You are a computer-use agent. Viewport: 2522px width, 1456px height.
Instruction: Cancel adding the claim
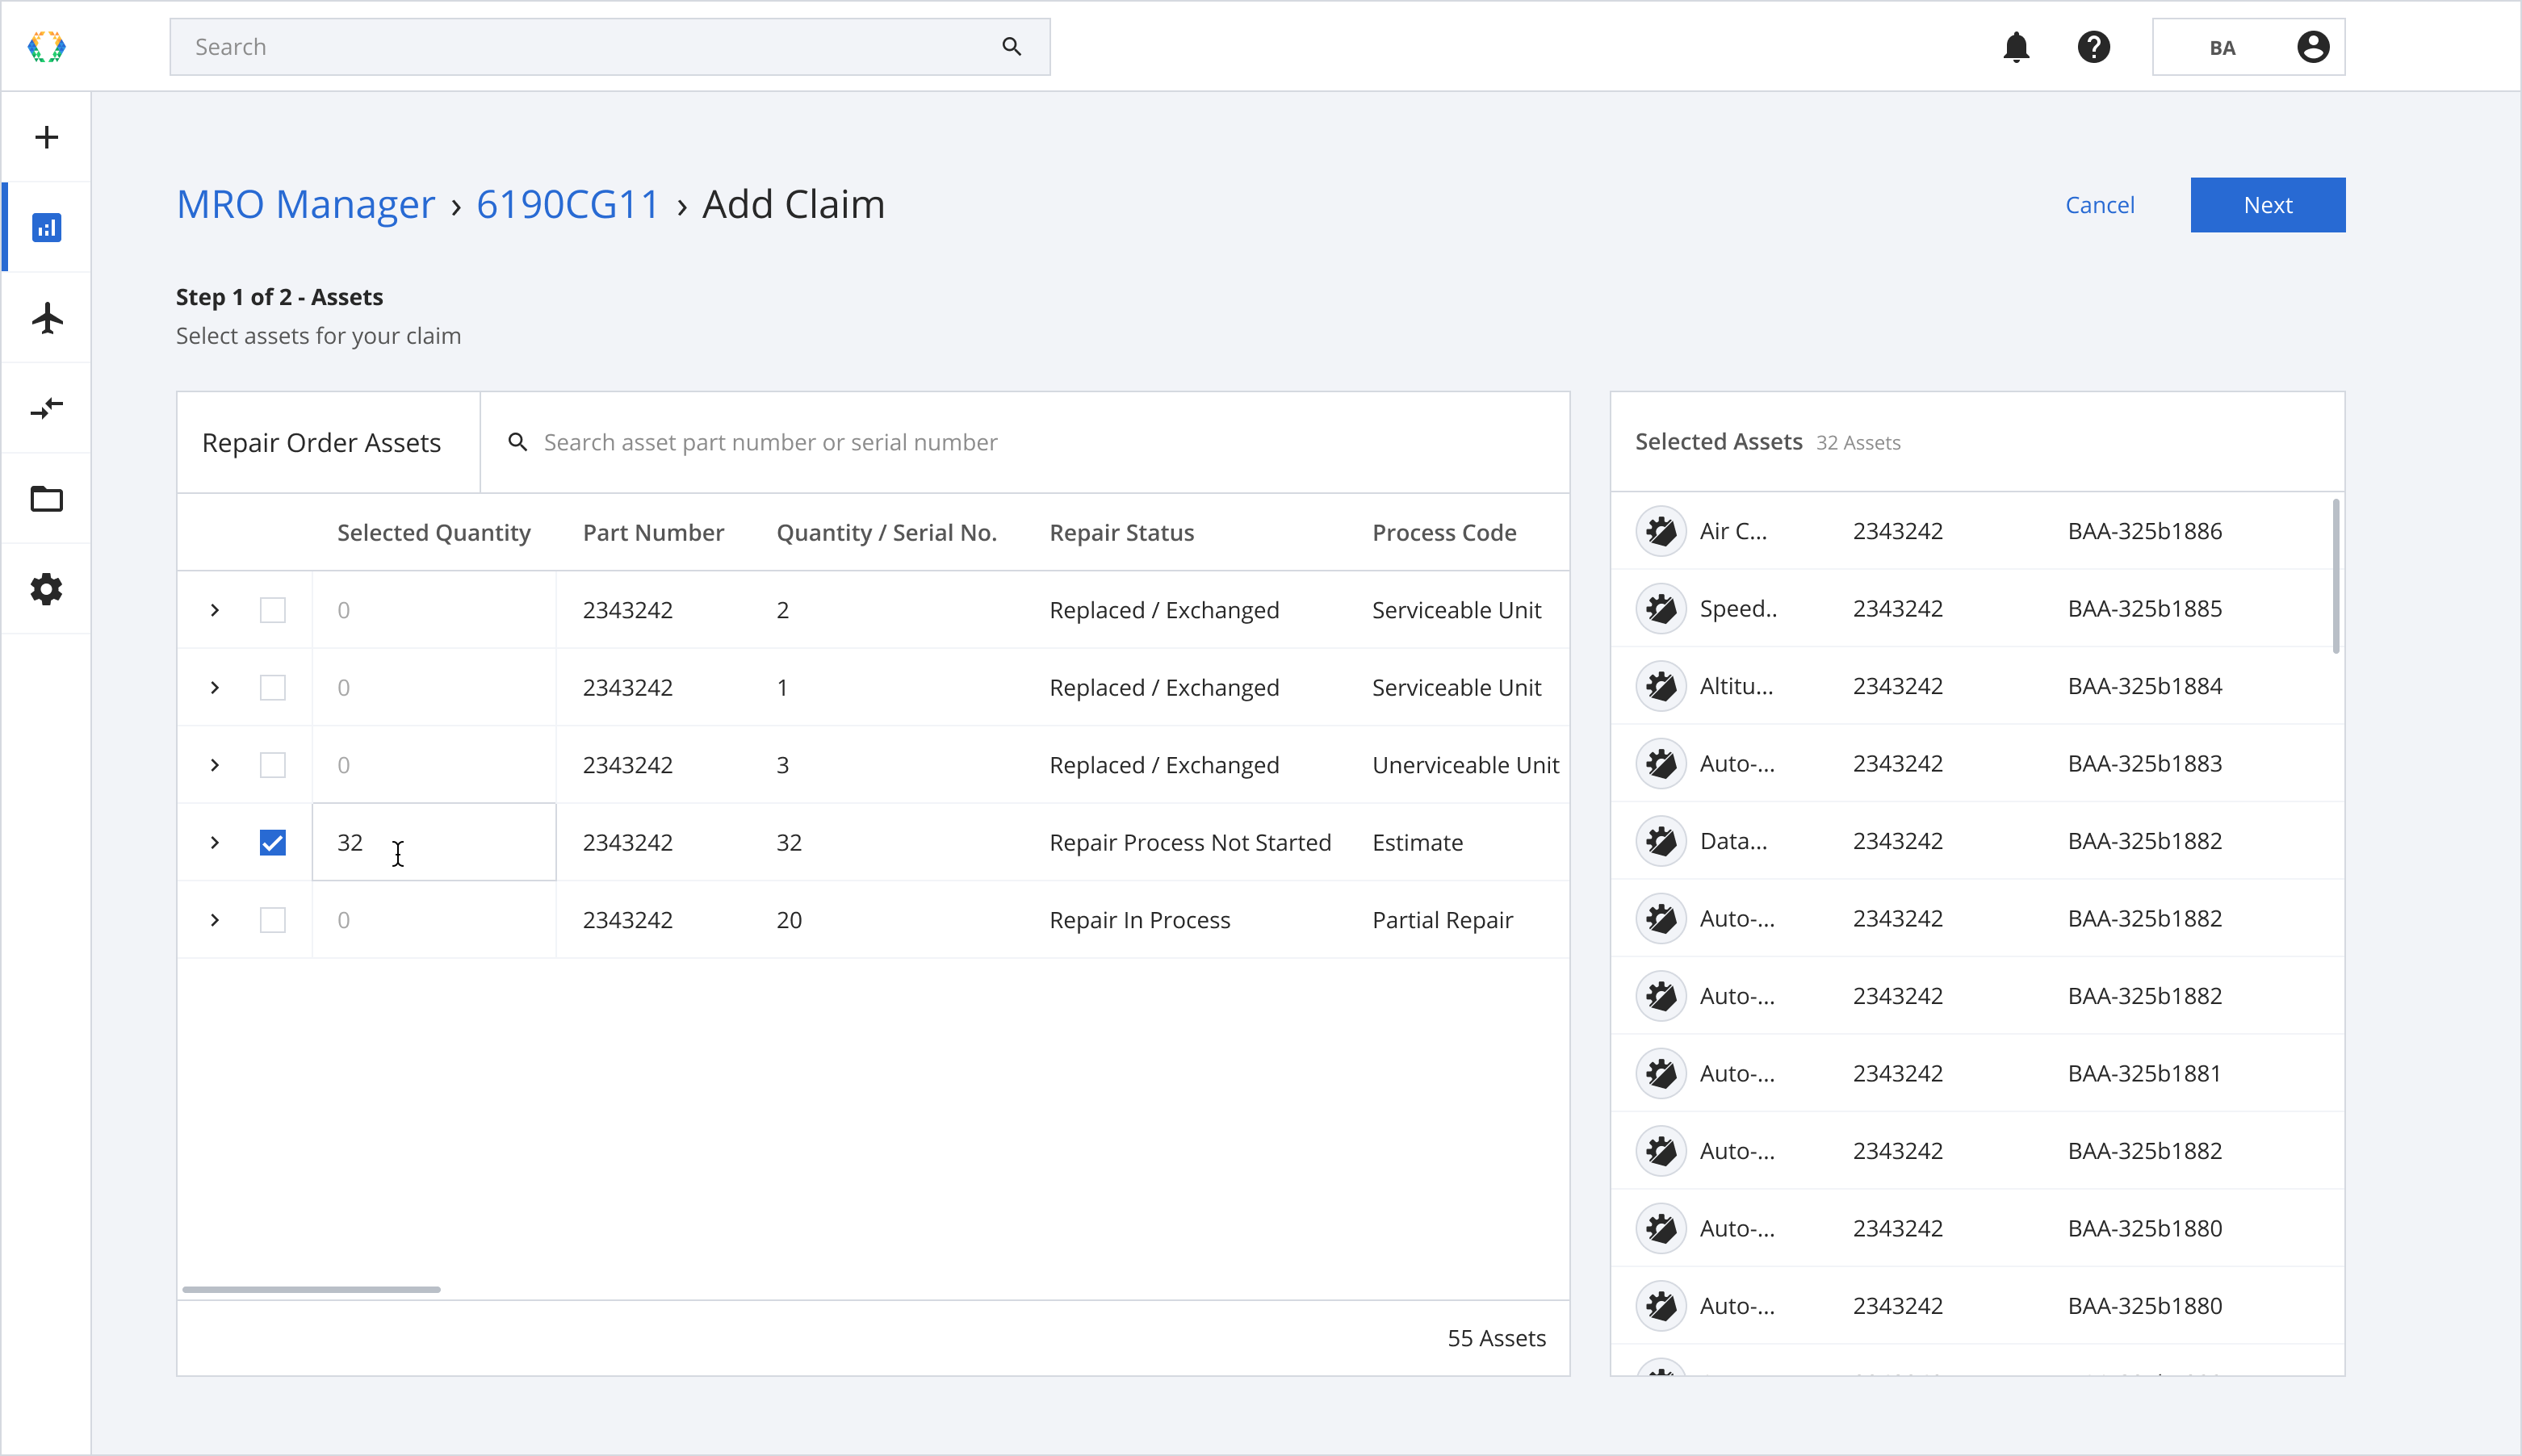2099,205
